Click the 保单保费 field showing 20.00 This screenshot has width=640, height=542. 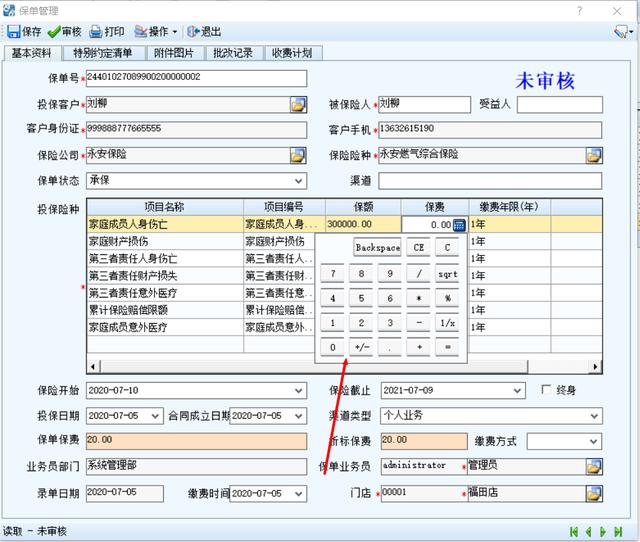196,441
